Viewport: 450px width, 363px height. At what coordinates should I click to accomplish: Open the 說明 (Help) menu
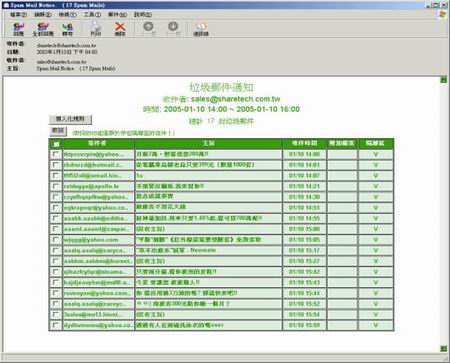143,15
